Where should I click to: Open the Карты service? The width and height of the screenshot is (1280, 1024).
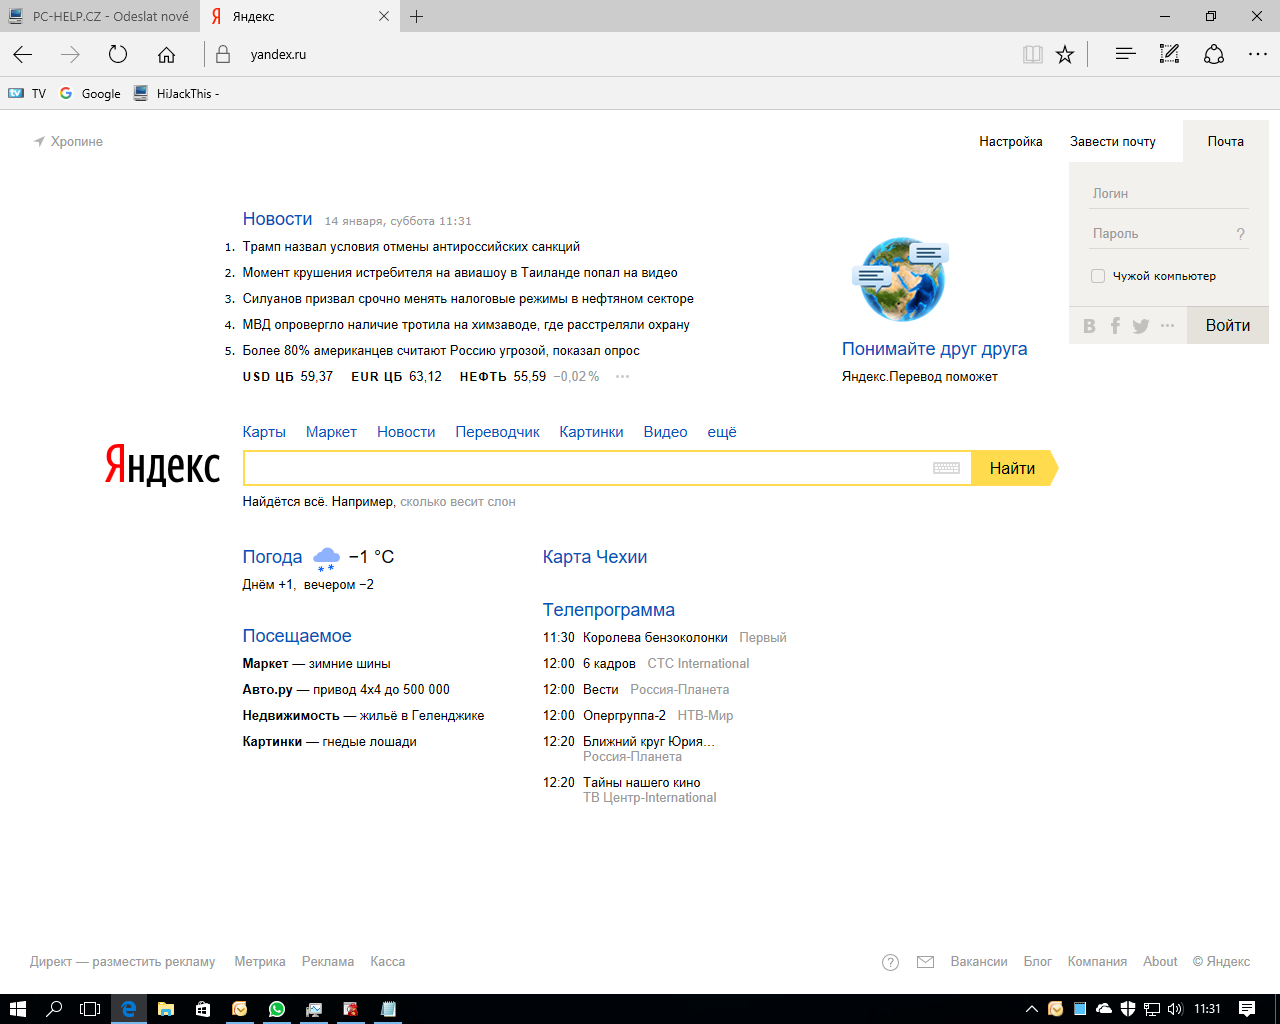264,432
